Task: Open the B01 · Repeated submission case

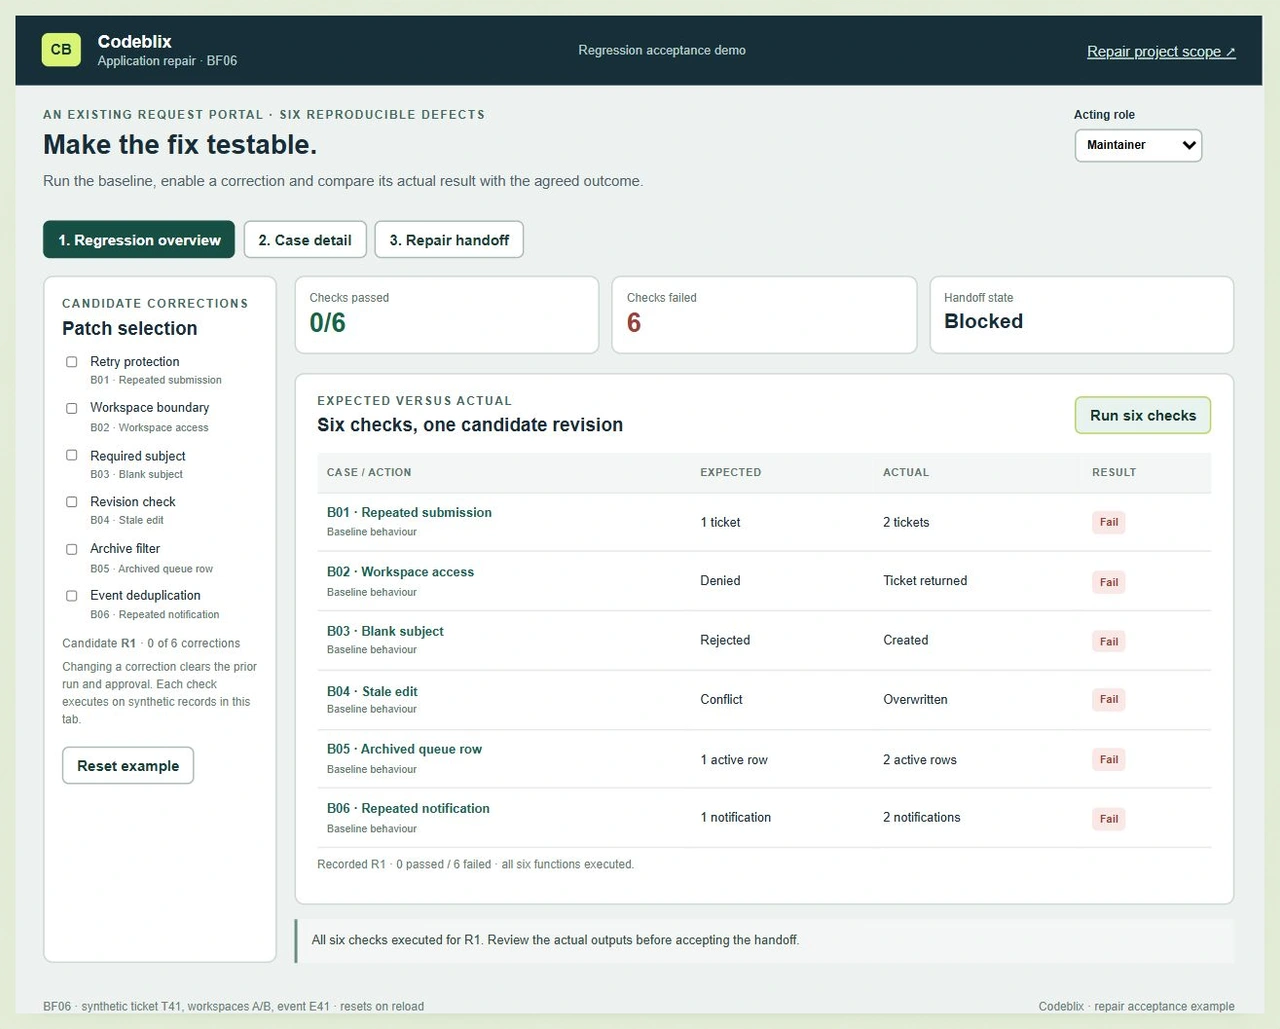Action: point(409,512)
